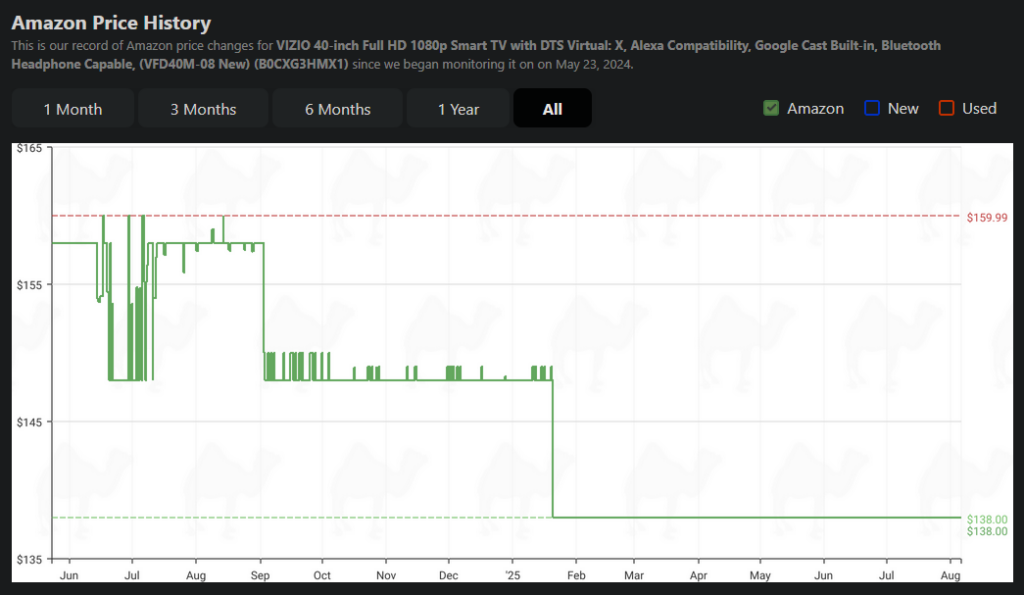
Task: Click the May label on x-axis
Action: (760, 575)
